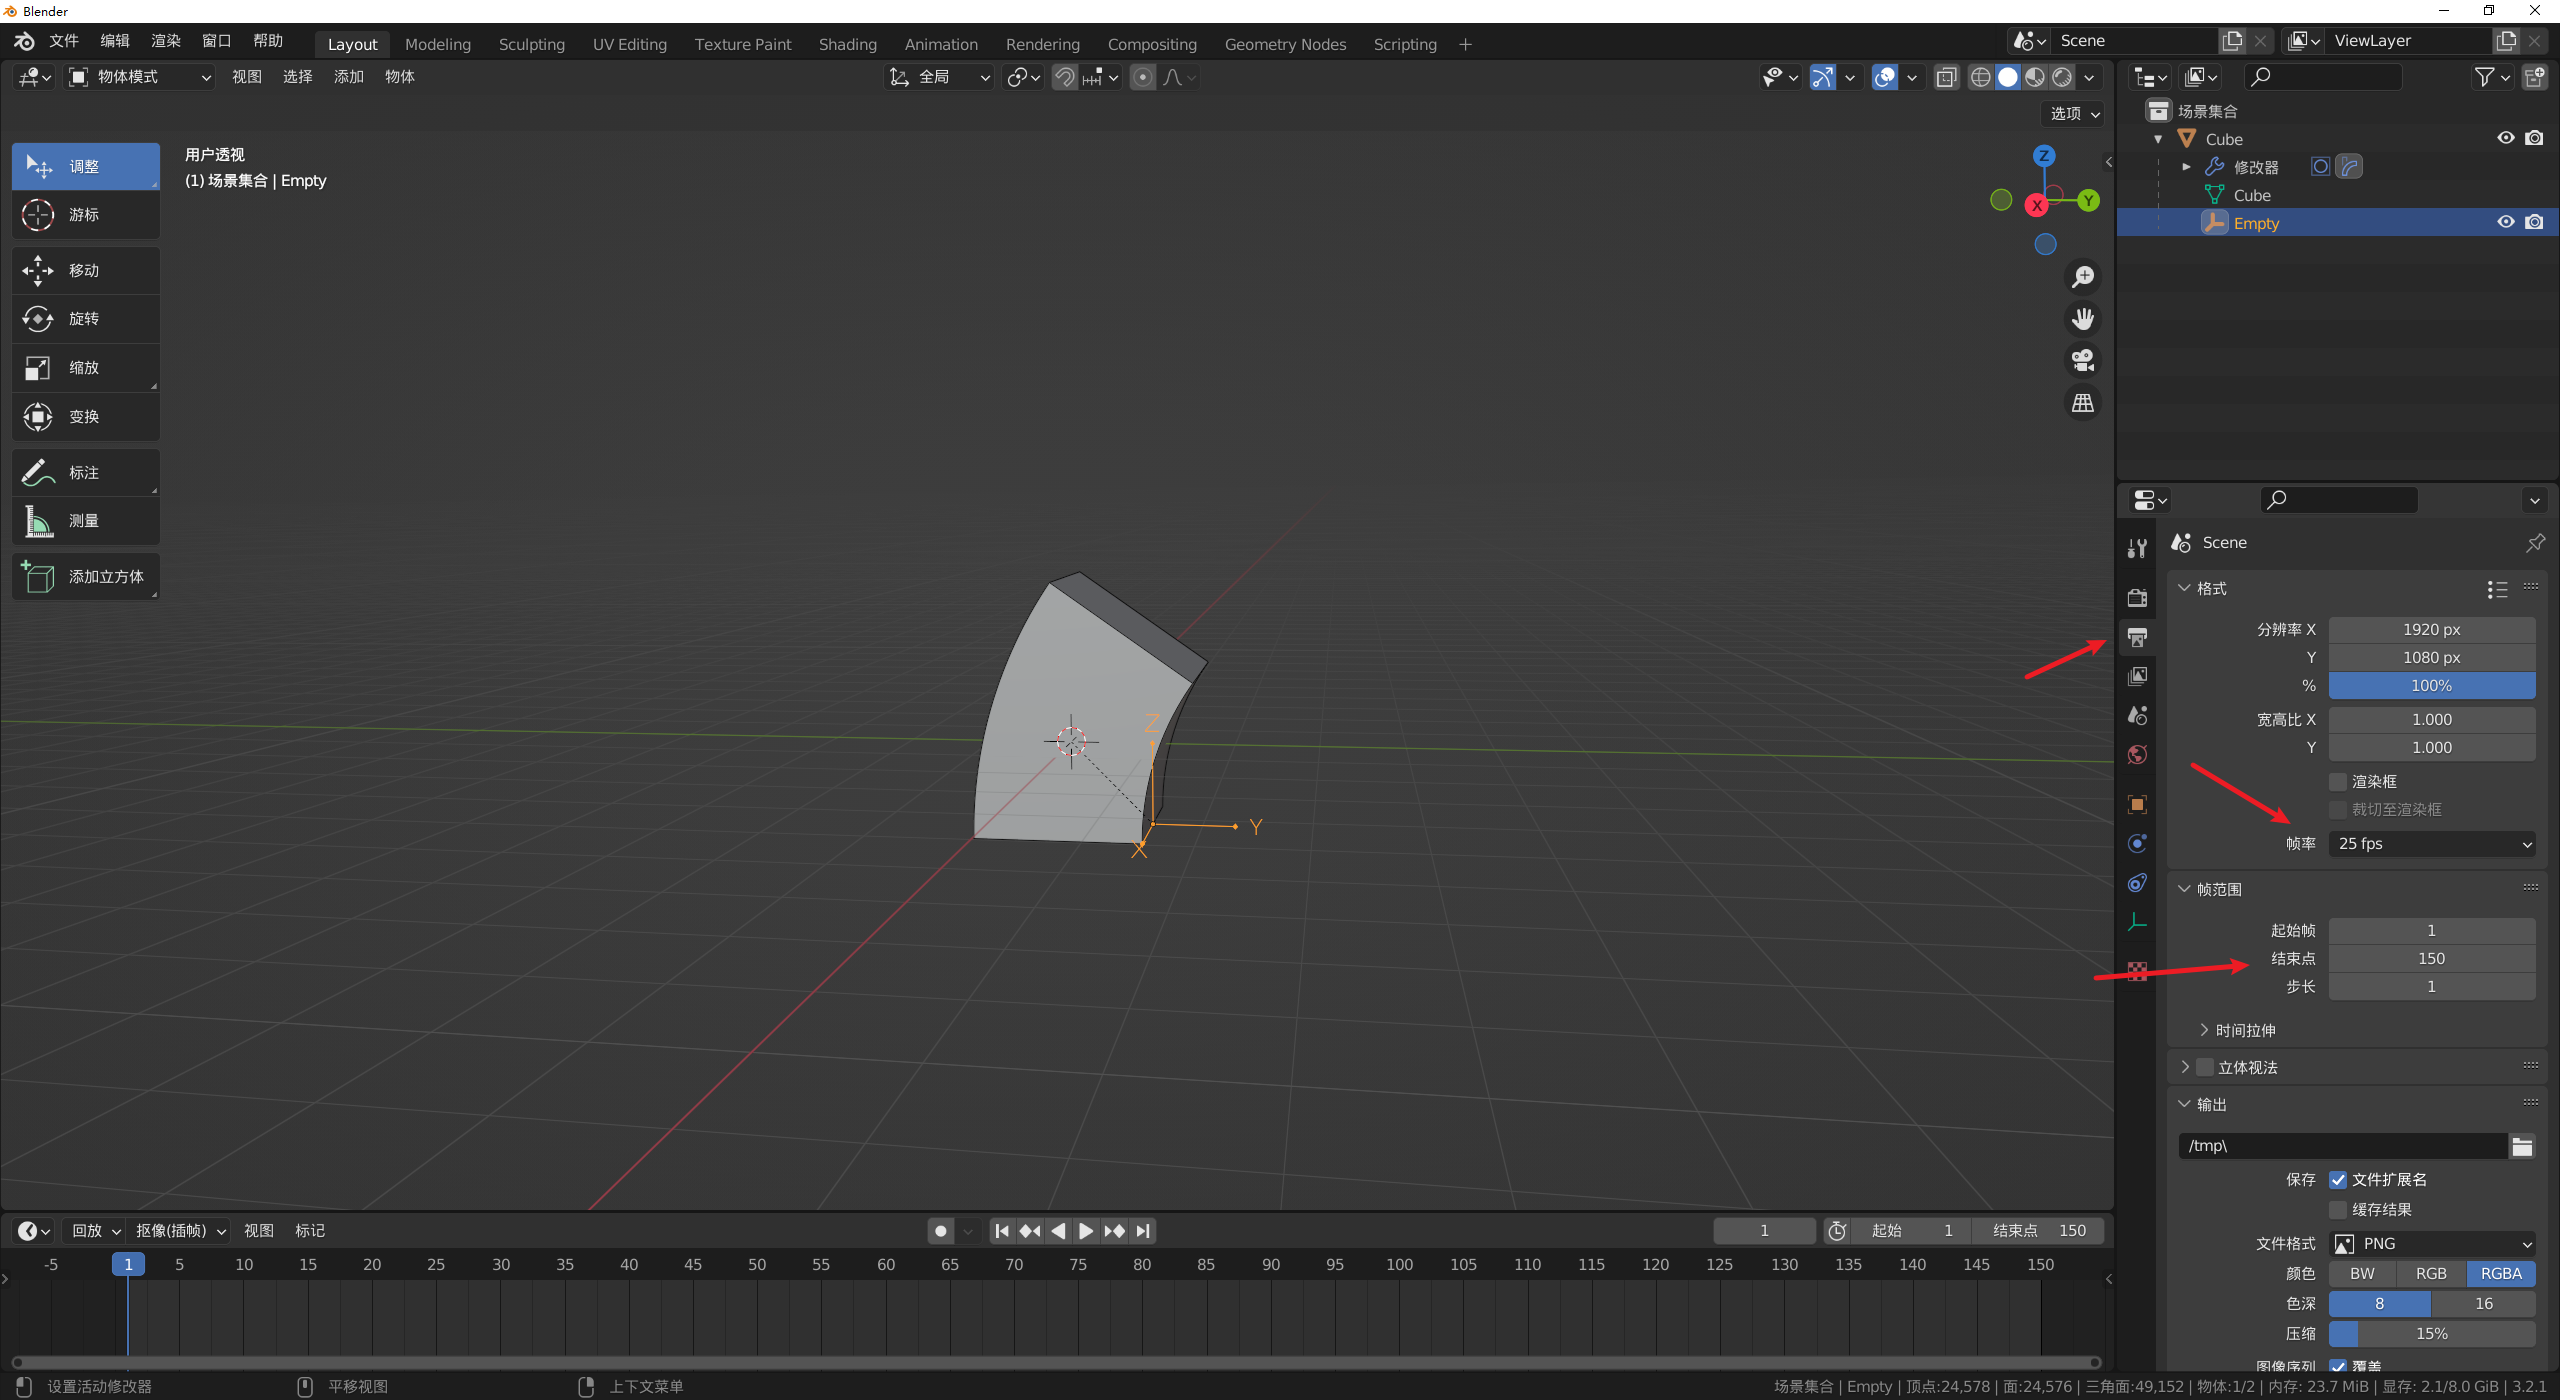
Task: Open the Output properties tab icon
Action: click(x=2137, y=637)
